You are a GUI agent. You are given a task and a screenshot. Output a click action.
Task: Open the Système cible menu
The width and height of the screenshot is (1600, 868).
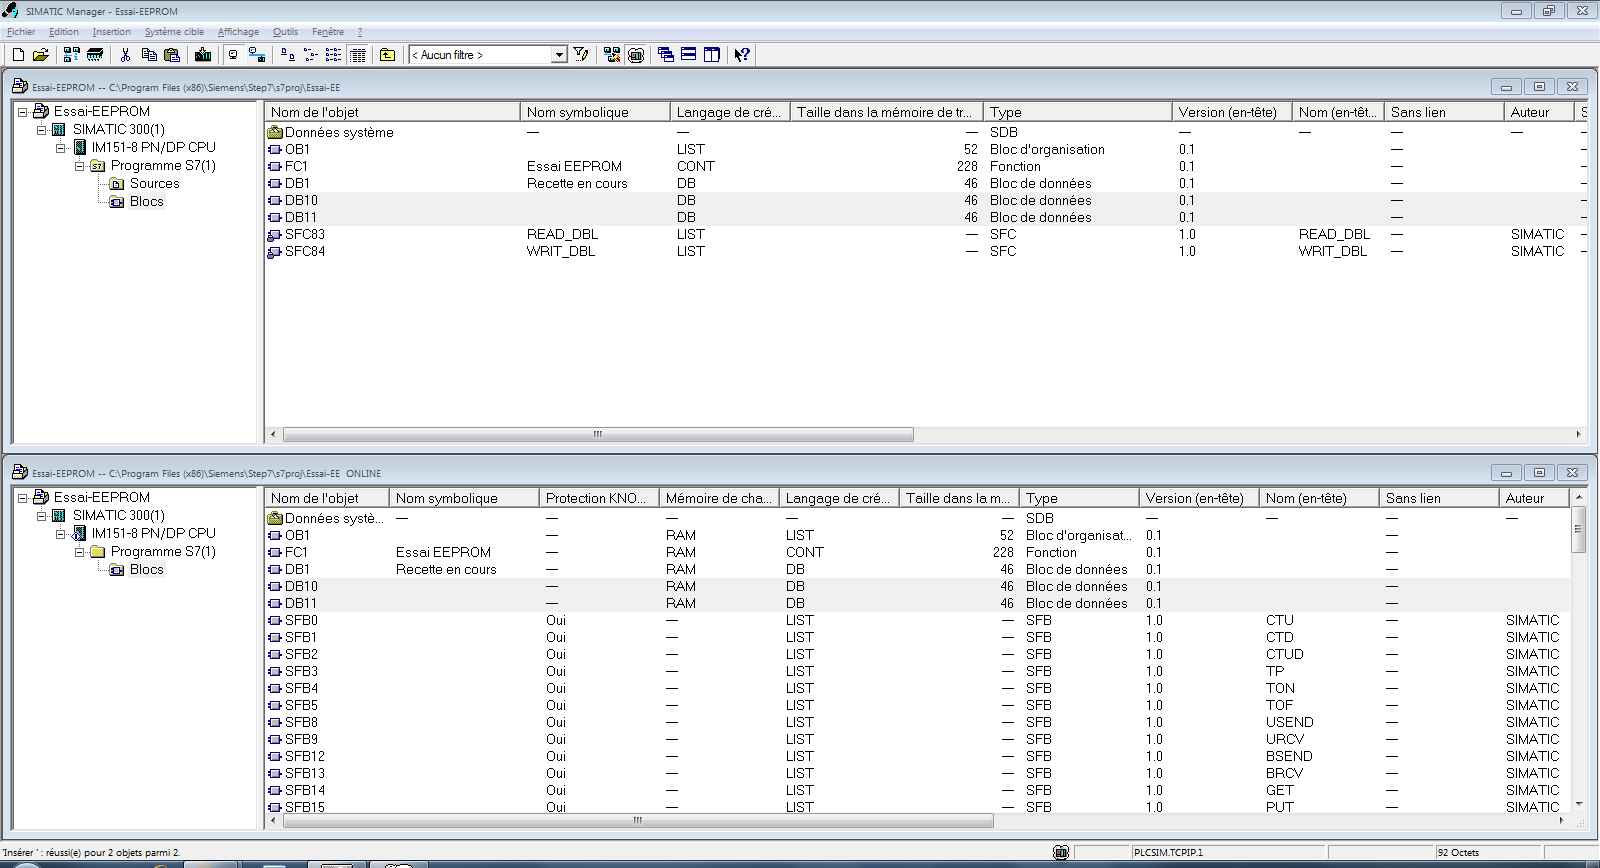coord(174,32)
